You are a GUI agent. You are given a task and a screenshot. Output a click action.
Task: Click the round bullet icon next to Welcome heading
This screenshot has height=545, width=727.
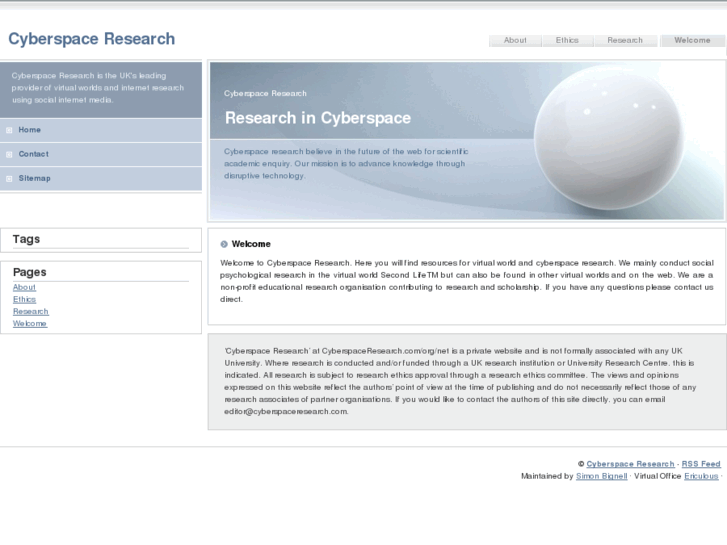pyautogui.click(x=224, y=244)
